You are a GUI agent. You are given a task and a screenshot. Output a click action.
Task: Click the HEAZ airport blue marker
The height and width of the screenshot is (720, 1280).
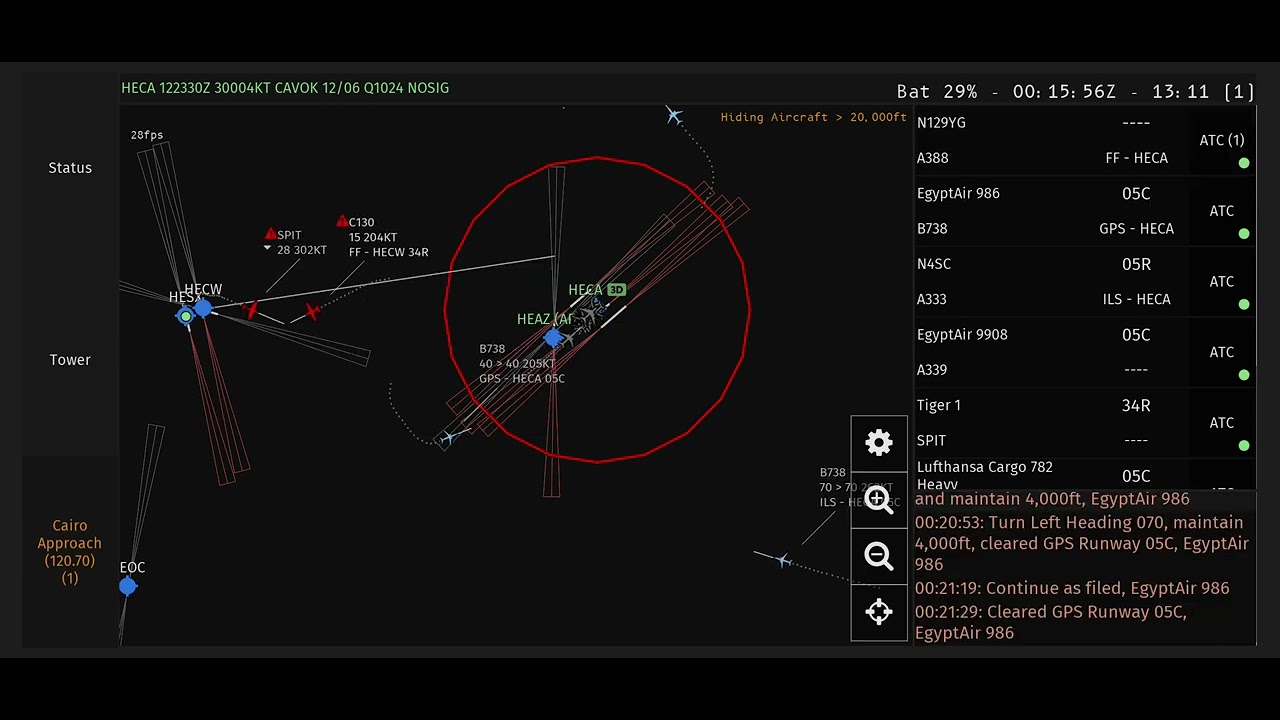click(x=553, y=338)
